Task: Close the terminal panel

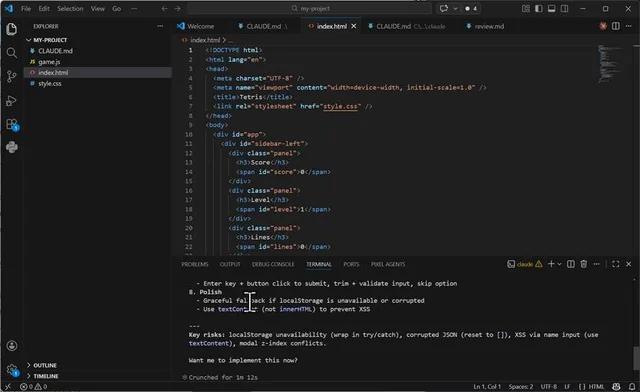Action: pyautogui.click(x=629, y=264)
